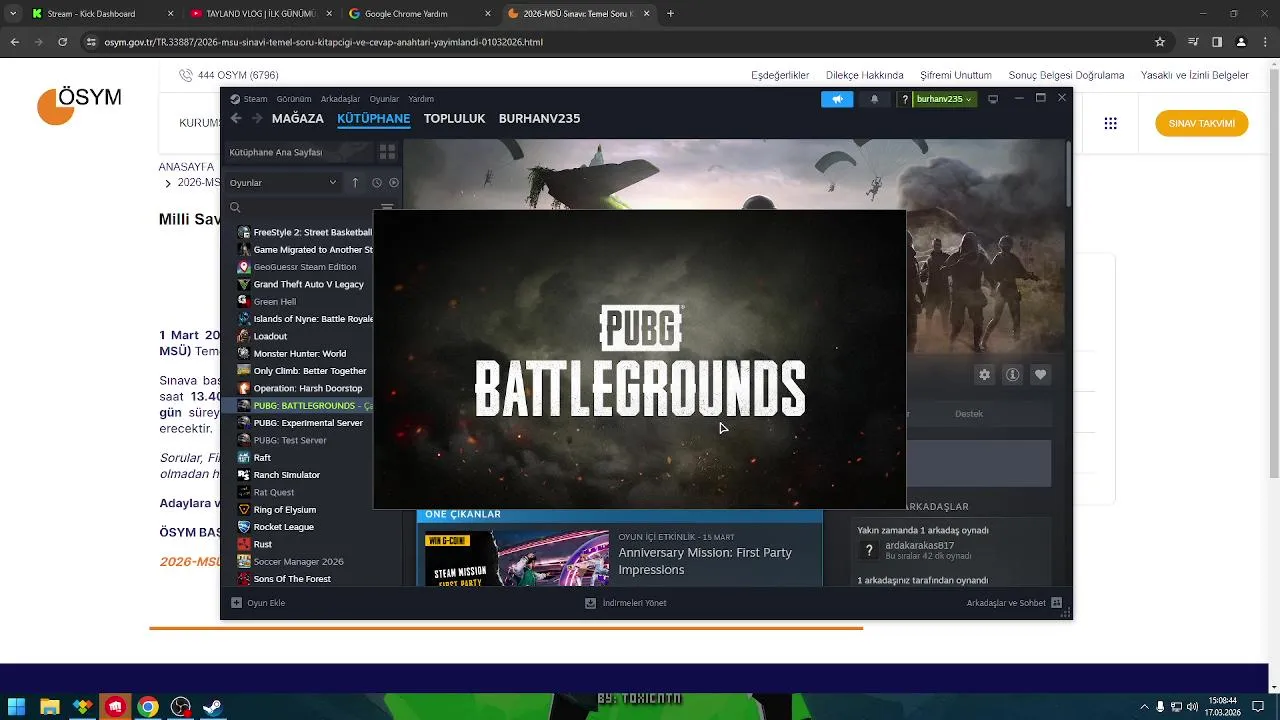Open PUBG game settings gear

(984, 374)
